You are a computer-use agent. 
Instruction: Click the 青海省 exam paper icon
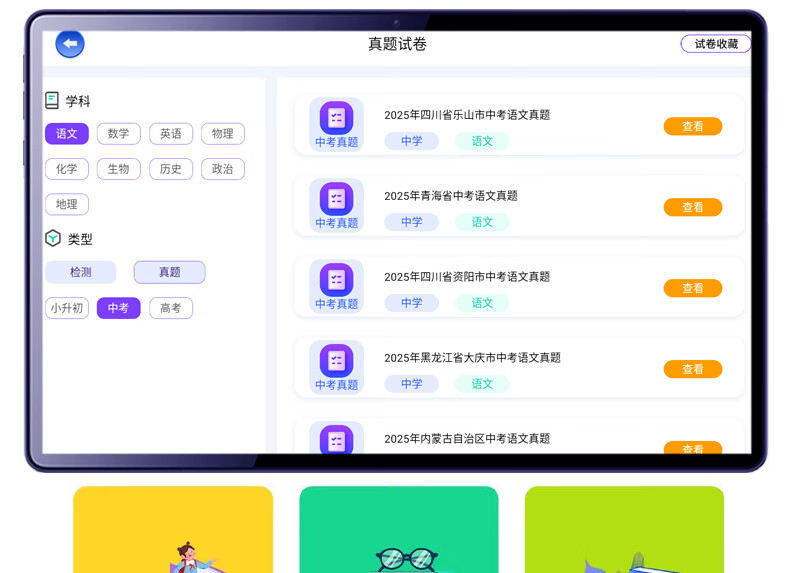point(336,199)
